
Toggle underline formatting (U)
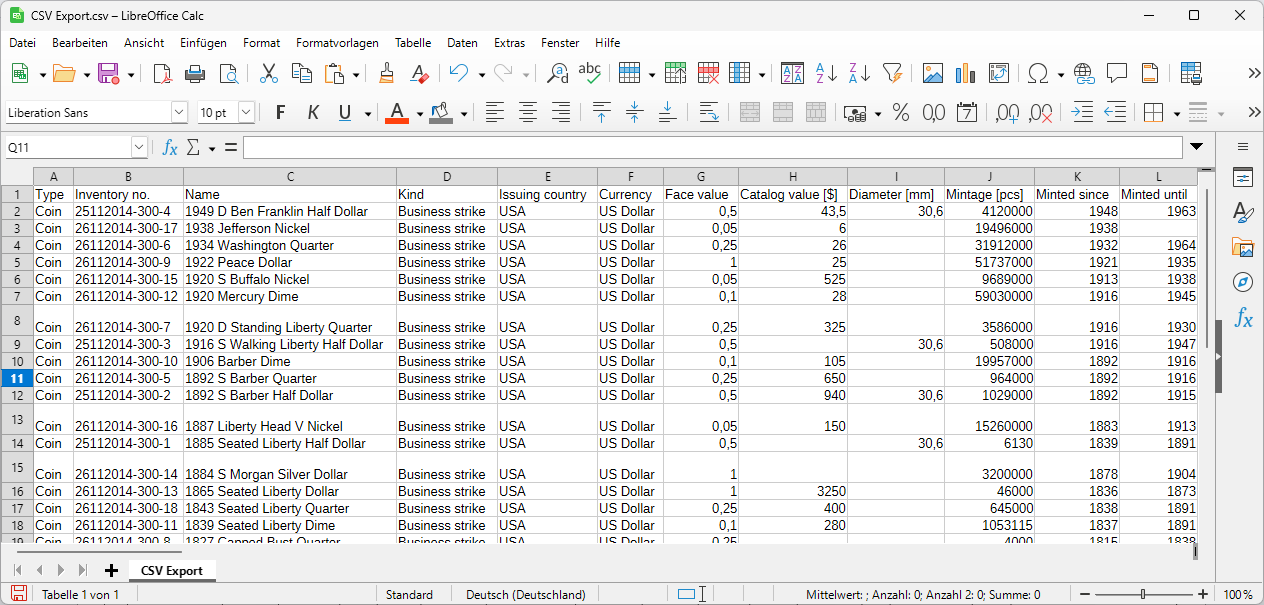tap(346, 113)
